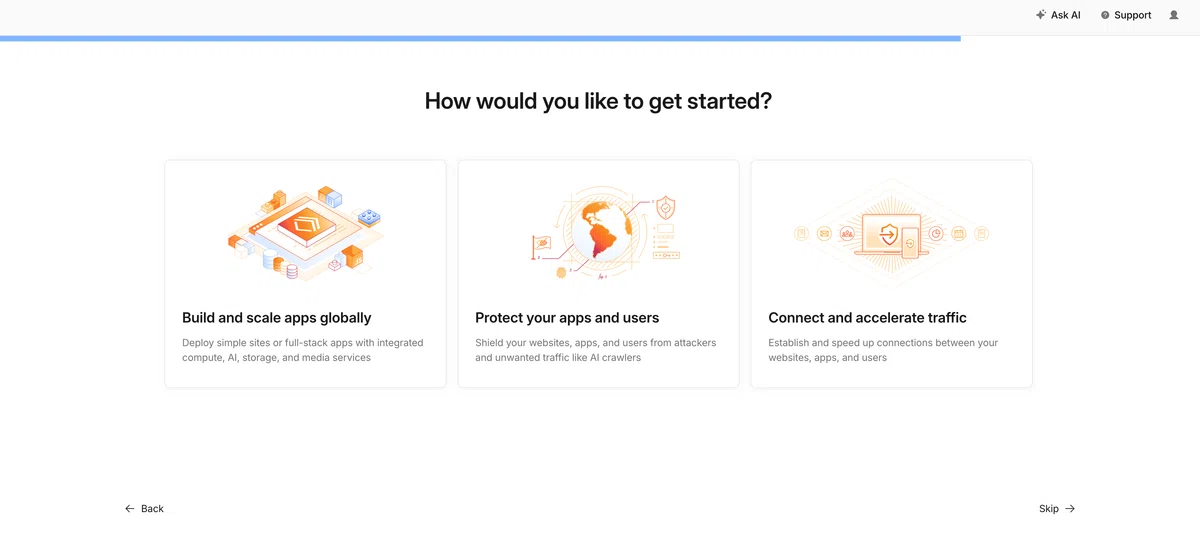Click the left arrow beside Back
The image size is (1200, 557).
tap(130, 509)
